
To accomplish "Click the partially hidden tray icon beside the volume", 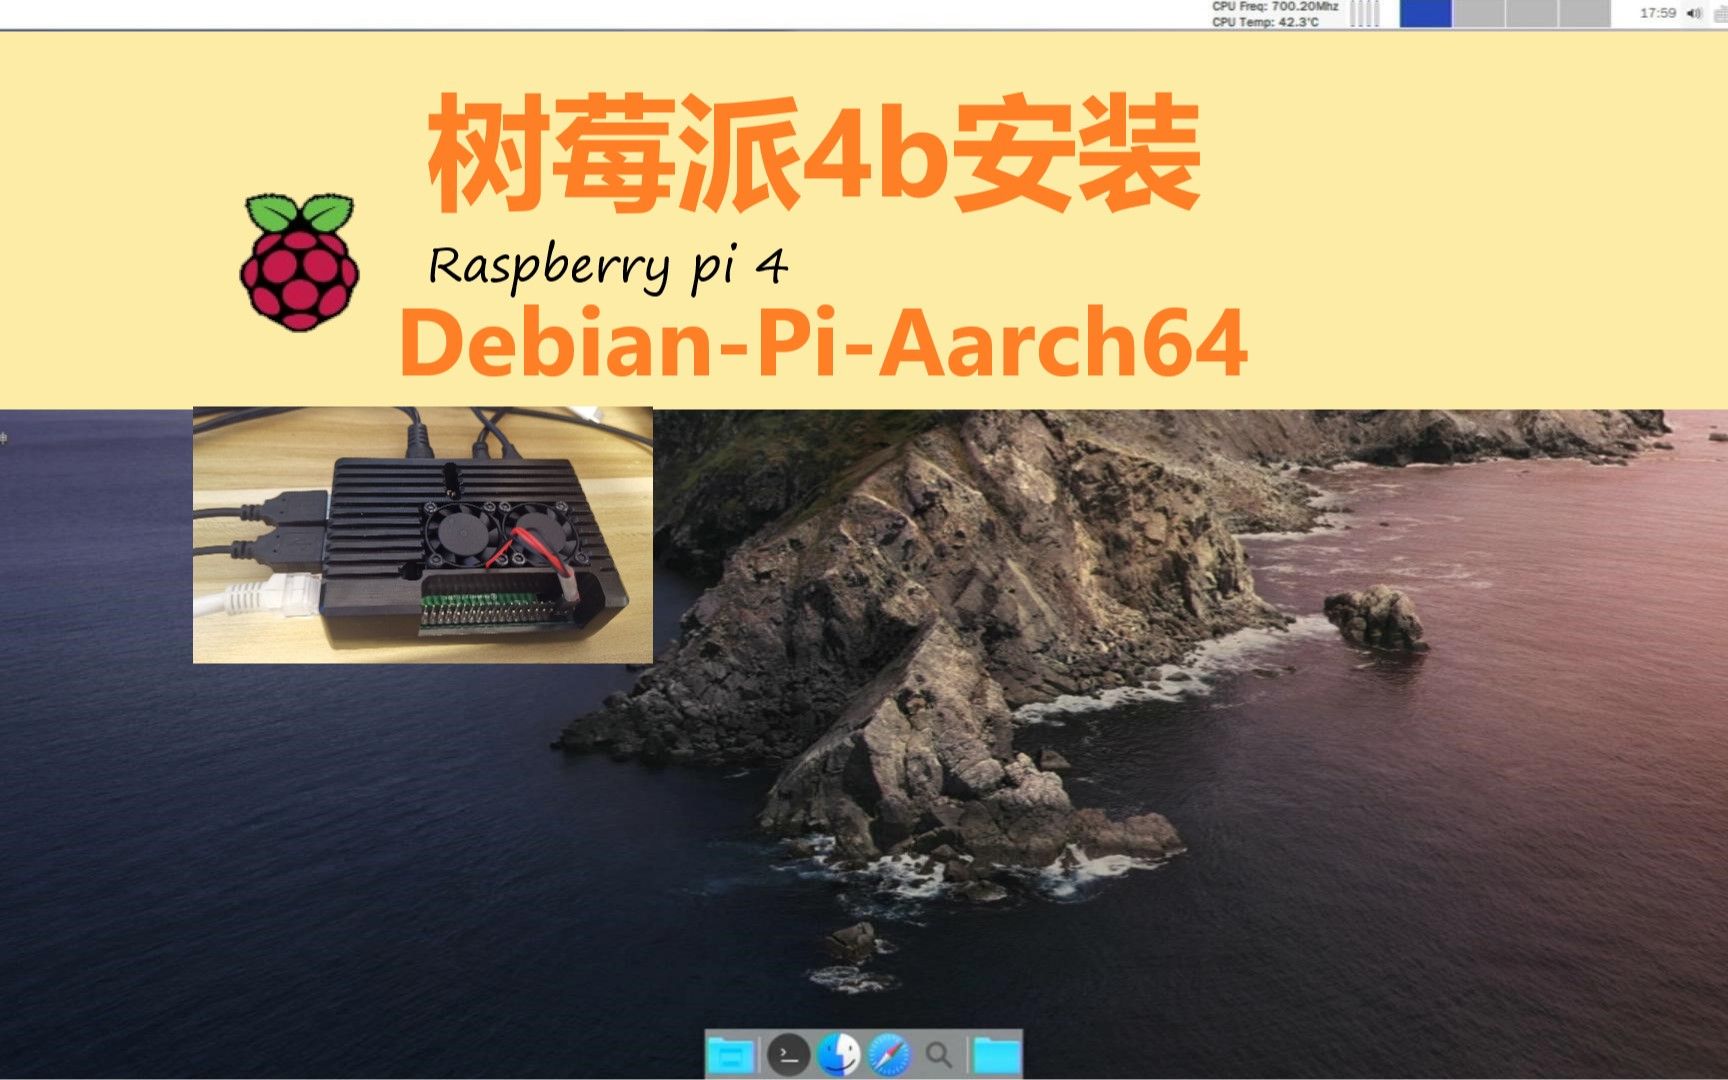I will coord(1720,13).
